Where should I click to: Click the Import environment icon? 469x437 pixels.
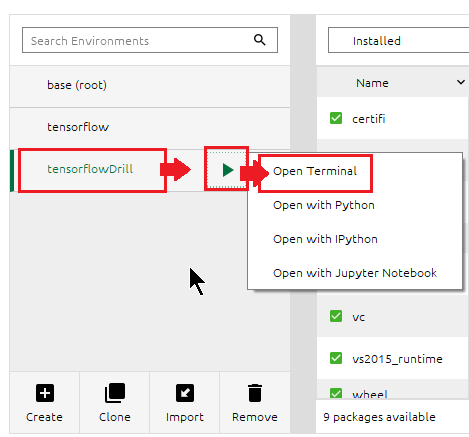(185, 393)
